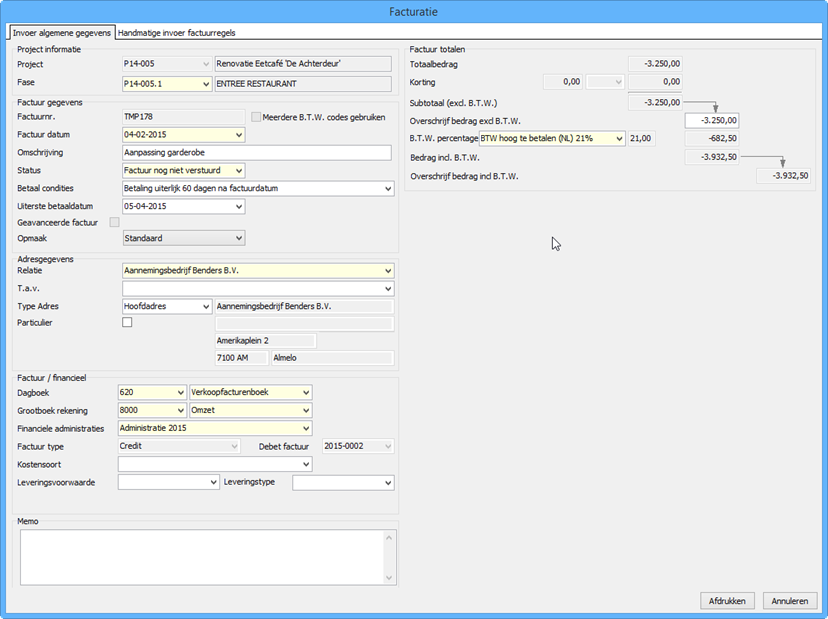Click the Subtotaal -3.250,00 value
828x619 pixels.
tap(655, 102)
